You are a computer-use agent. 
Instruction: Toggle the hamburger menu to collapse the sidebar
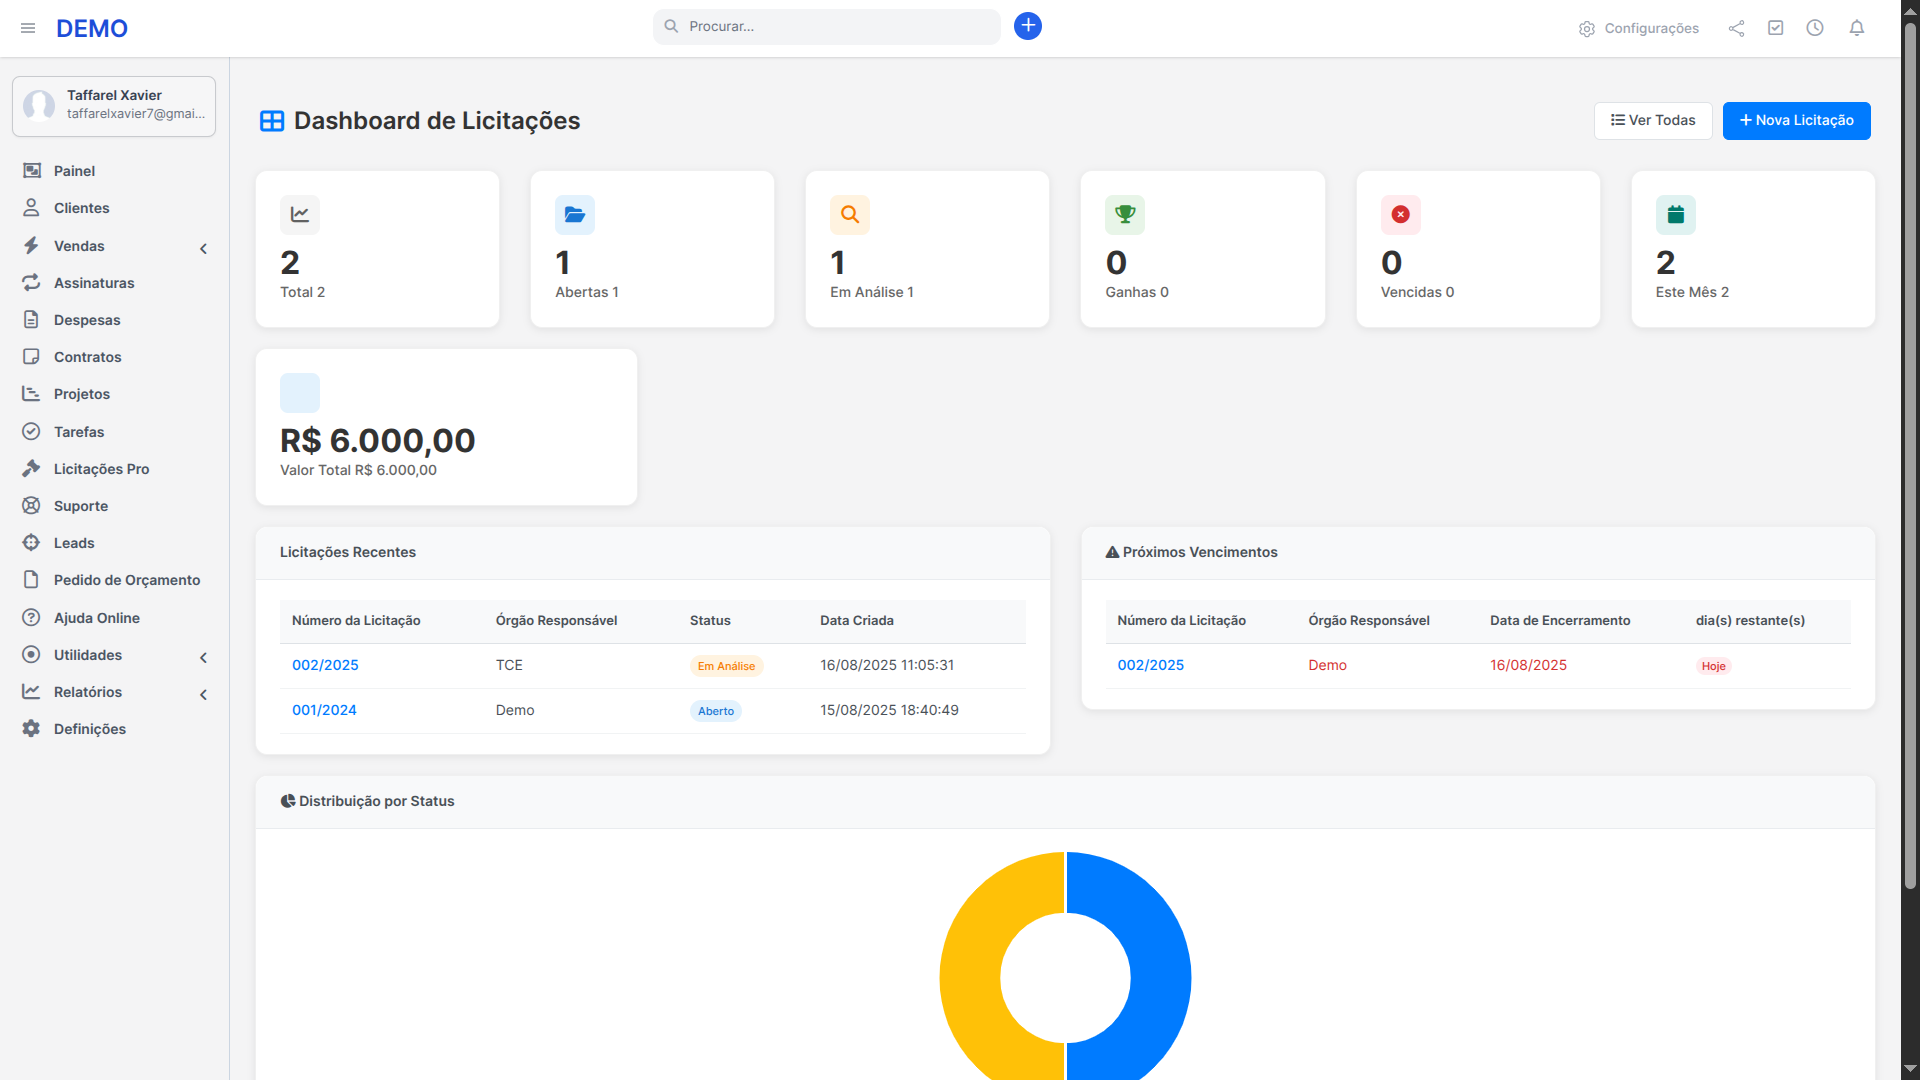coord(28,28)
